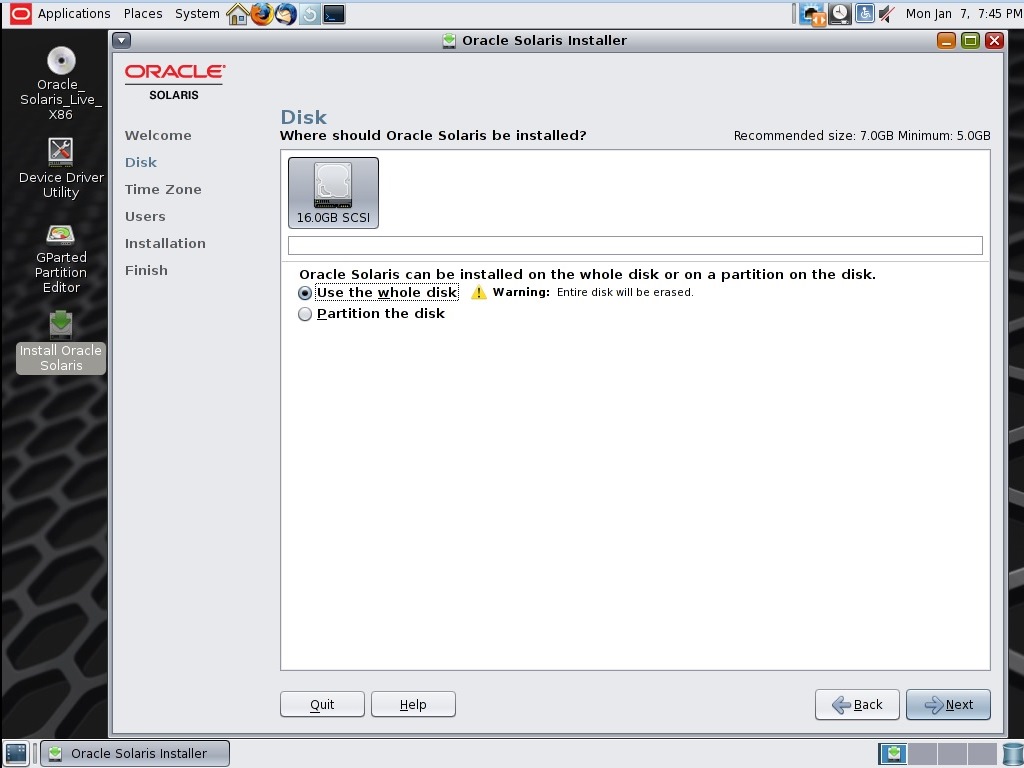Click the accessibility tray icon
The height and width of the screenshot is (768, 1024).
(x=865, y=13)
